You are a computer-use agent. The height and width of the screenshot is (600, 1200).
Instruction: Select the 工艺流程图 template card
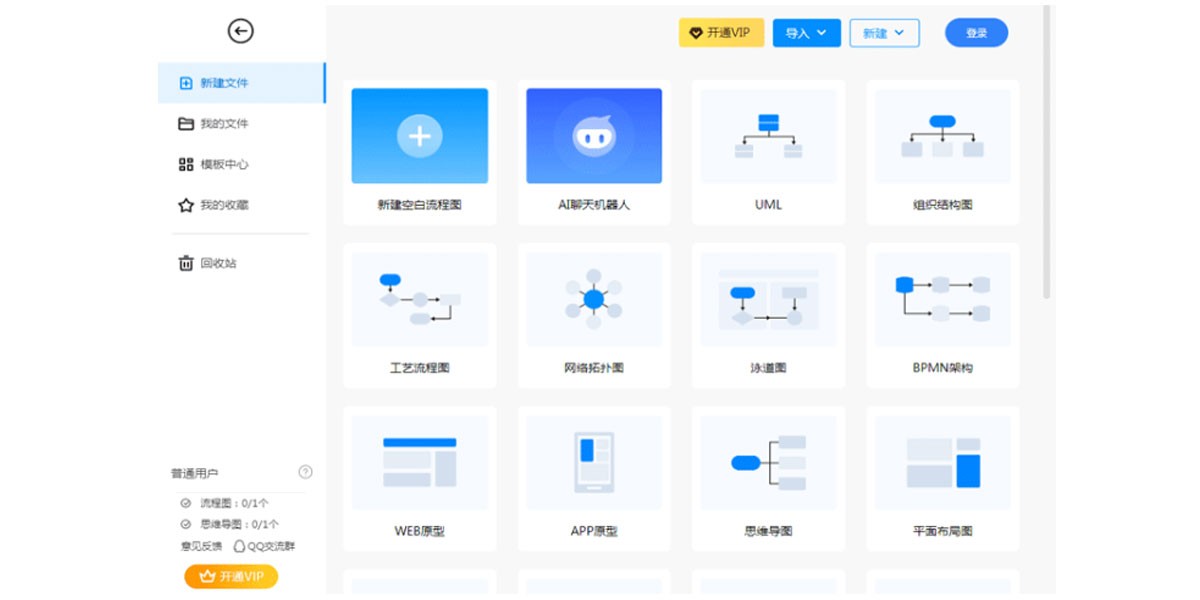[420, 315]
